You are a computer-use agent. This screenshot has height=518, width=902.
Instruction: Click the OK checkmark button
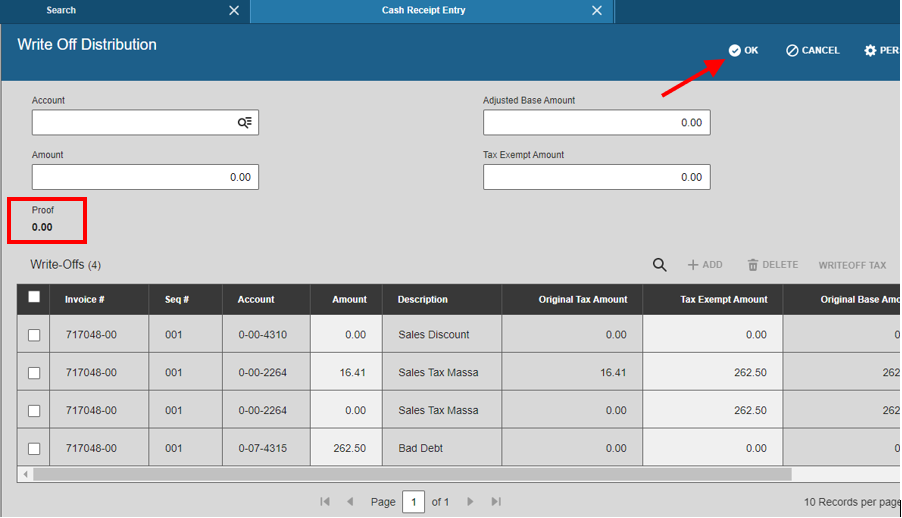tap(743, 51)
